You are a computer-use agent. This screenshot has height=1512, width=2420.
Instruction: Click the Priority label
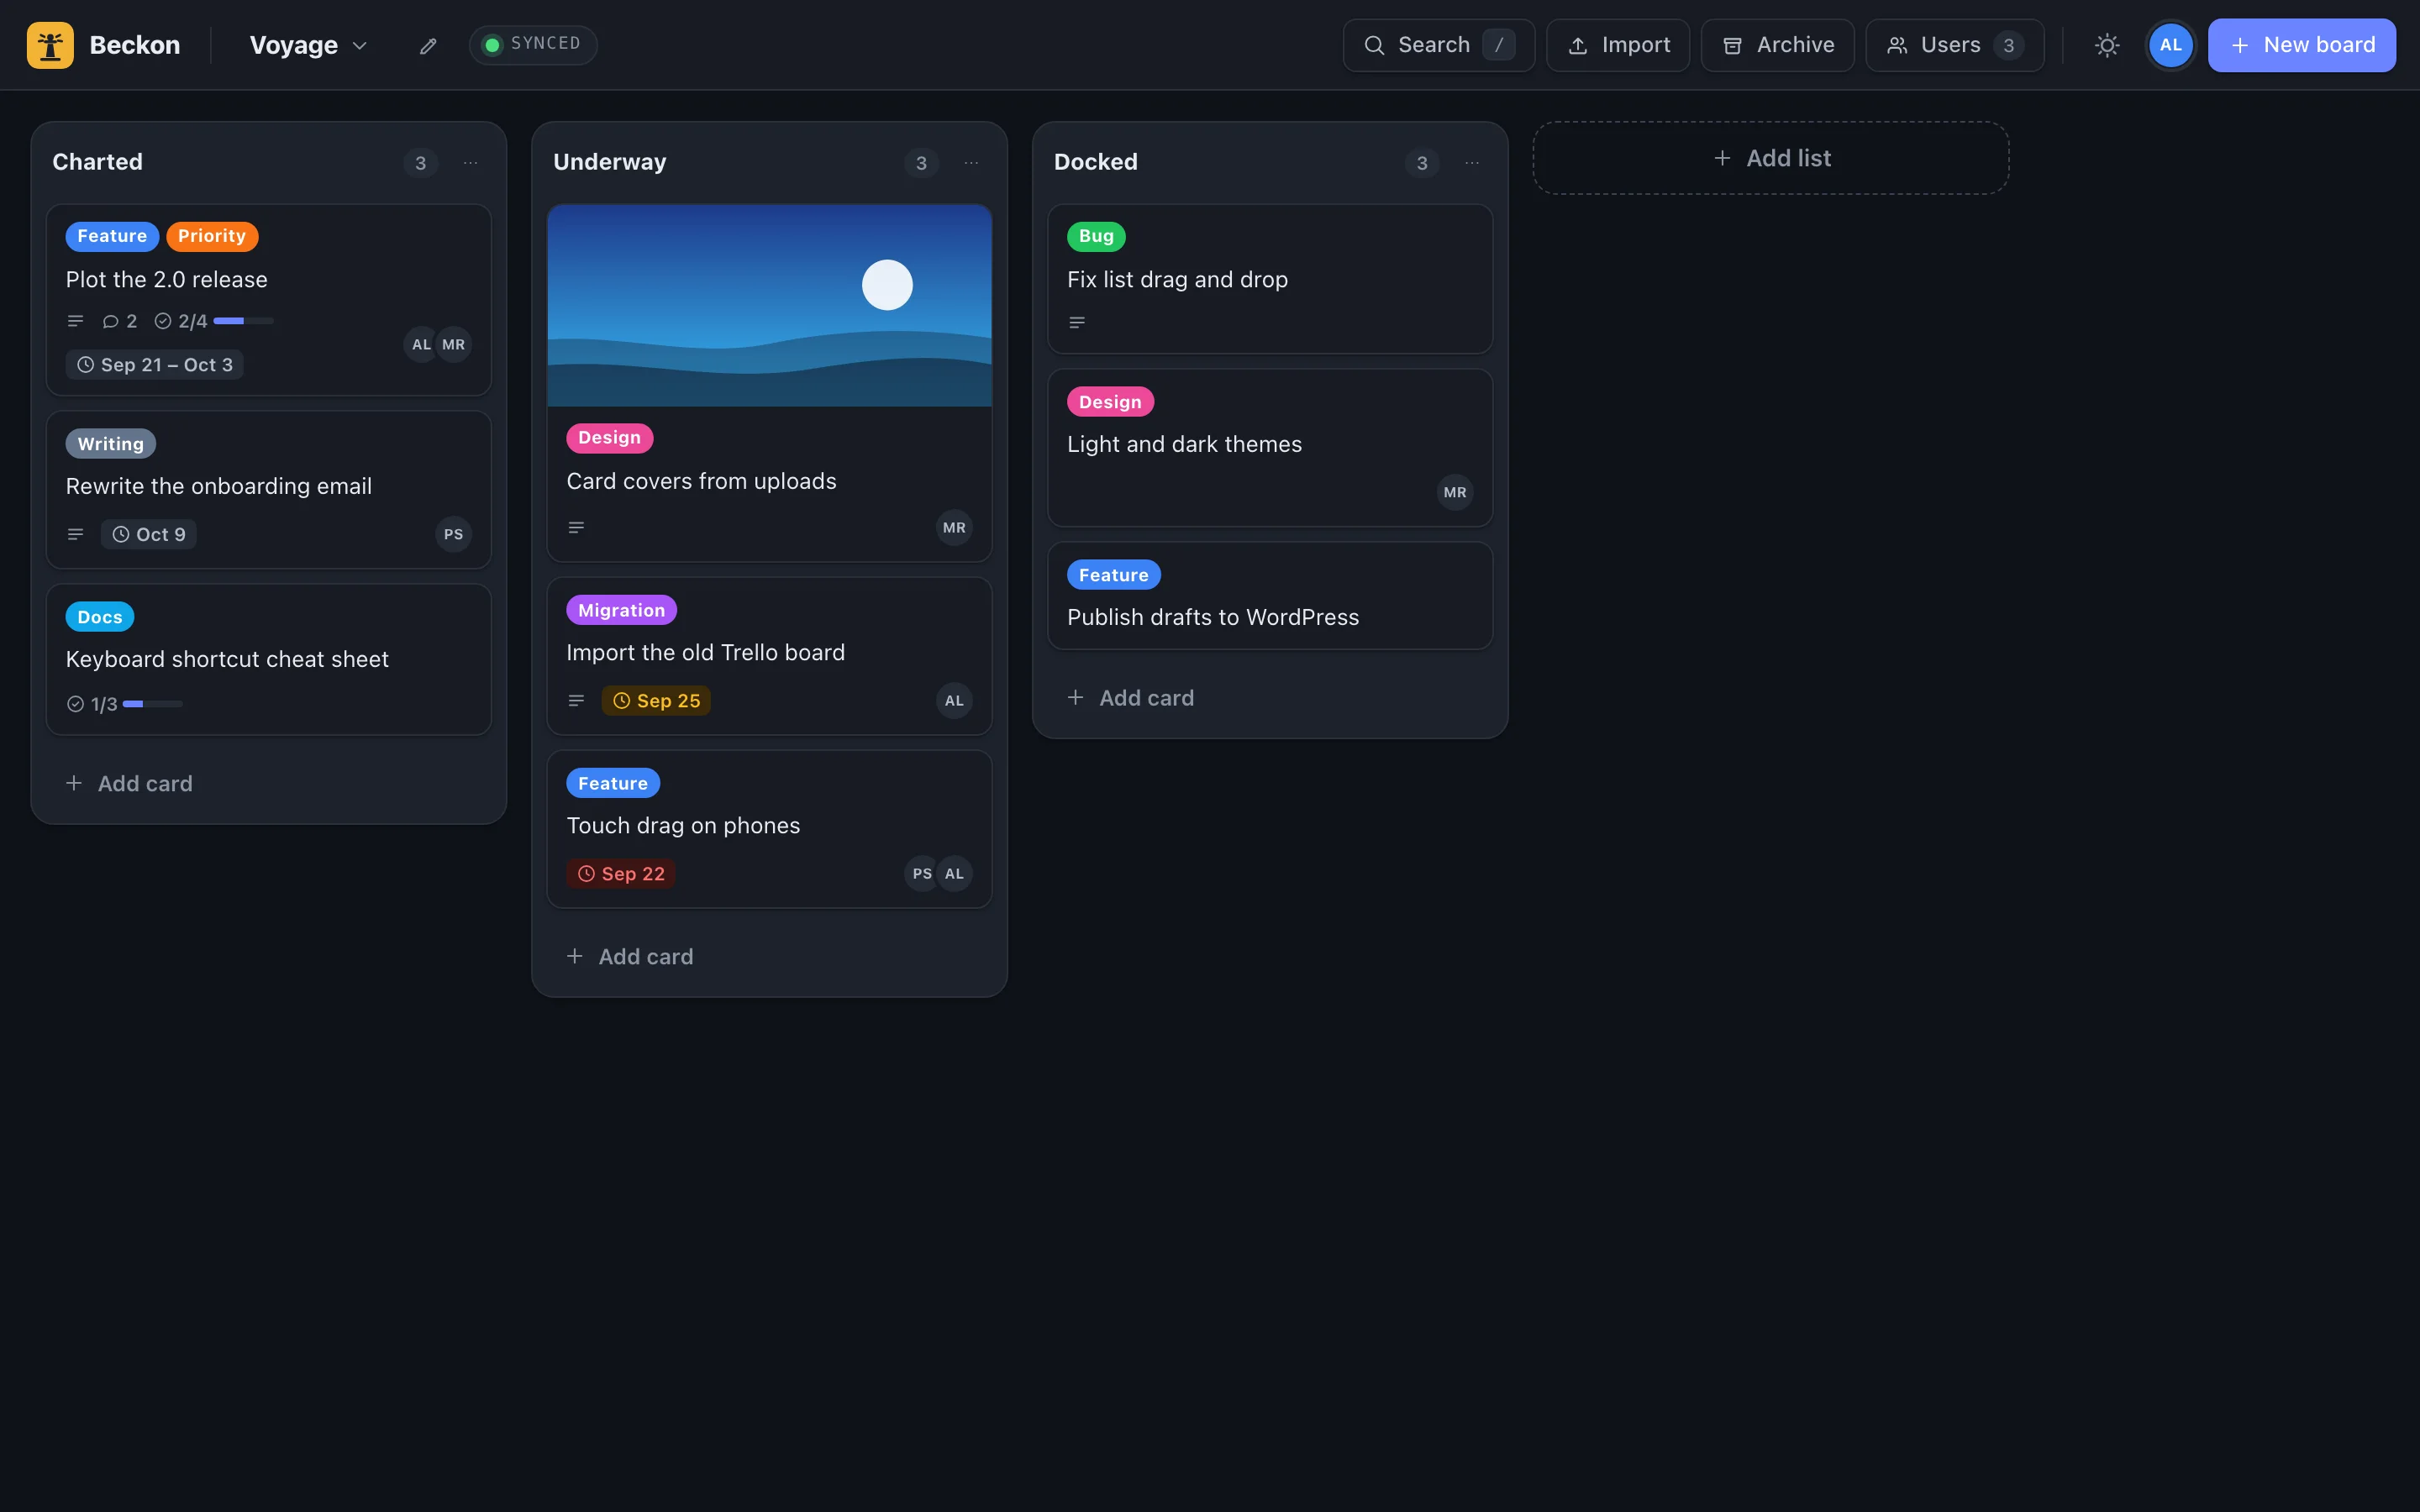click(x=212, y=236)
